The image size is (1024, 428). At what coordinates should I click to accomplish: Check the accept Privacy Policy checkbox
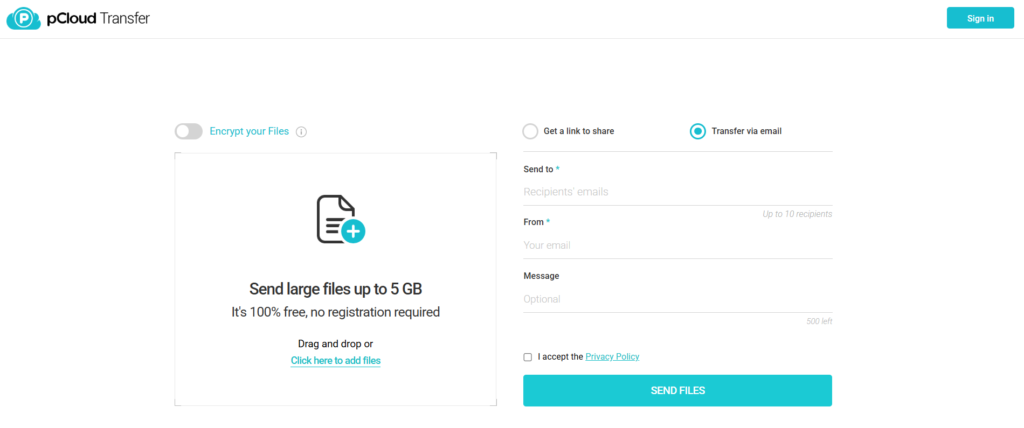(528, 357)
